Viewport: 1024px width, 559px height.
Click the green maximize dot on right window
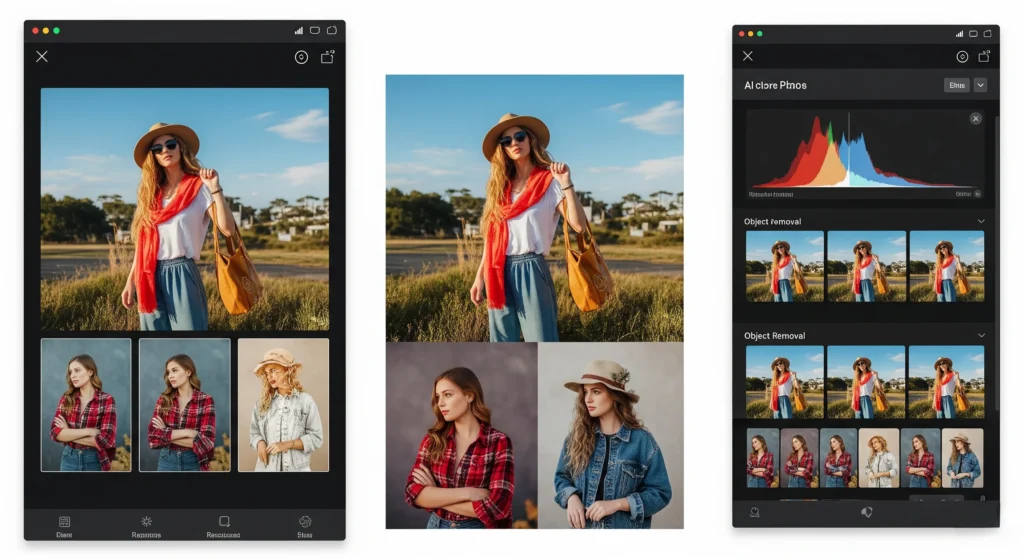pos(760,33)
